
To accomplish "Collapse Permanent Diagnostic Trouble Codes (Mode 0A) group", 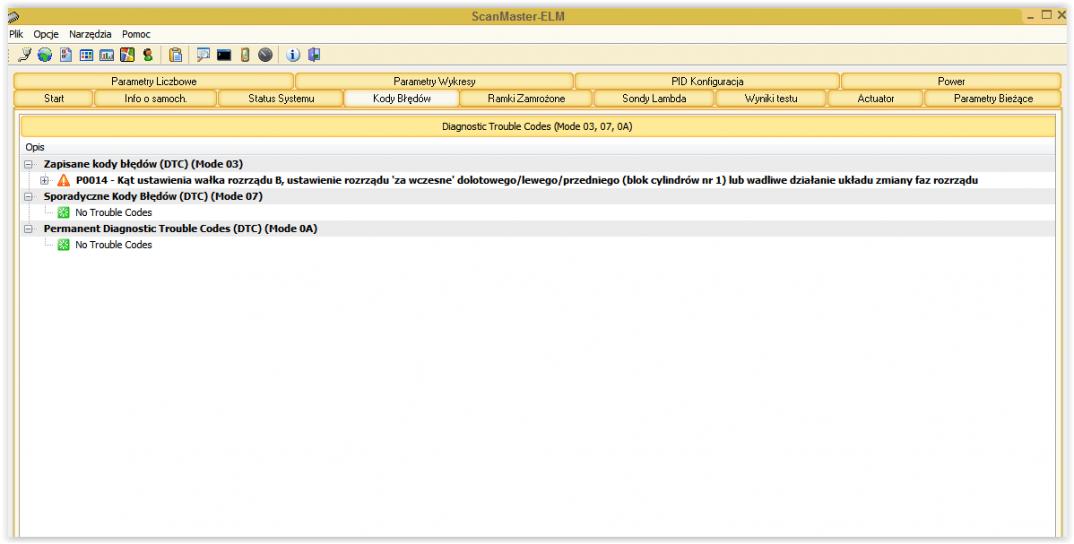I will tap(28, 229).
